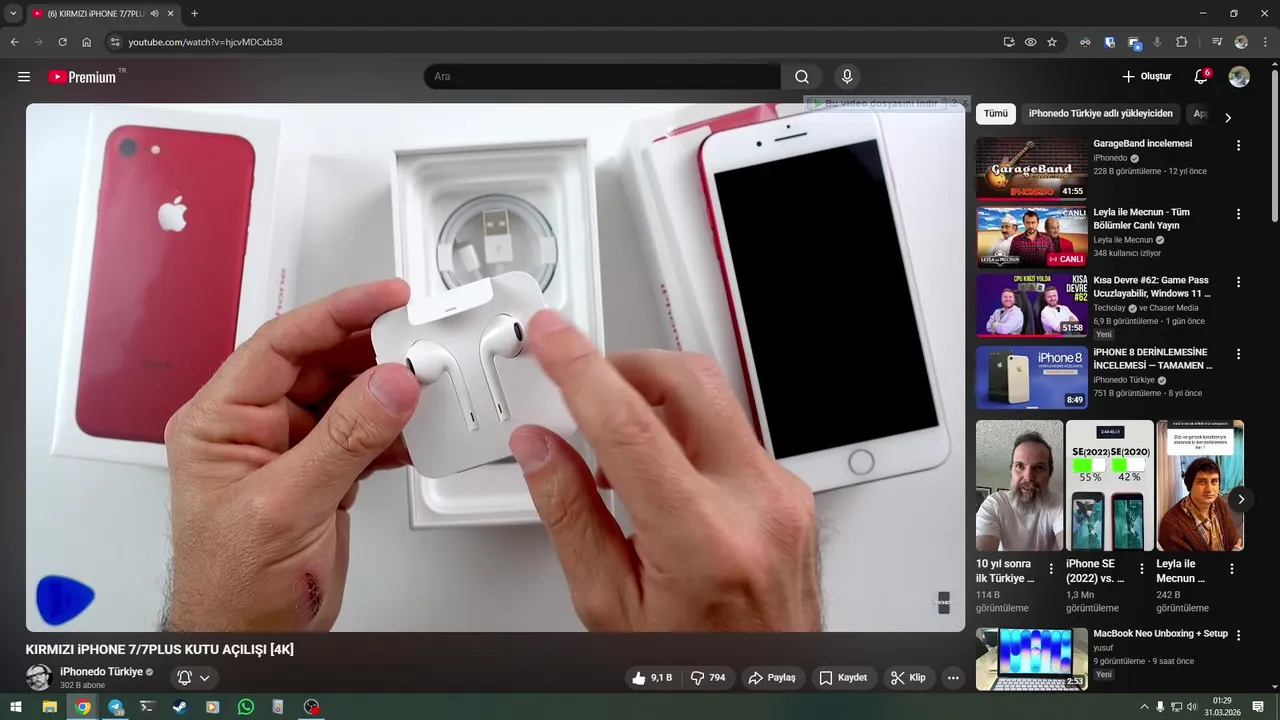Open the iPhonedo Türkiye channel avatar
1280x720 pixels.
[39, 677]
